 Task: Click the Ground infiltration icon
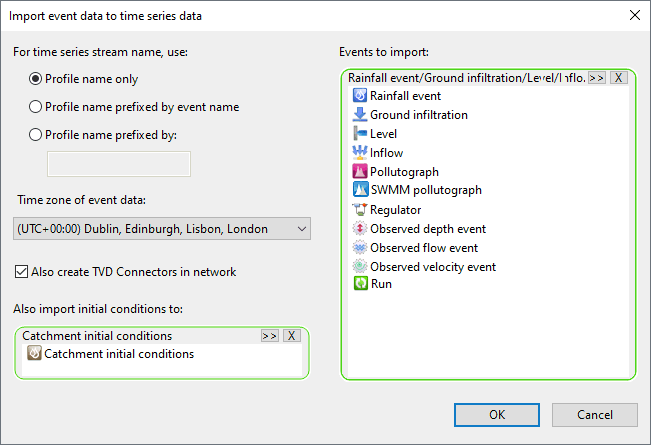(360, 115)
